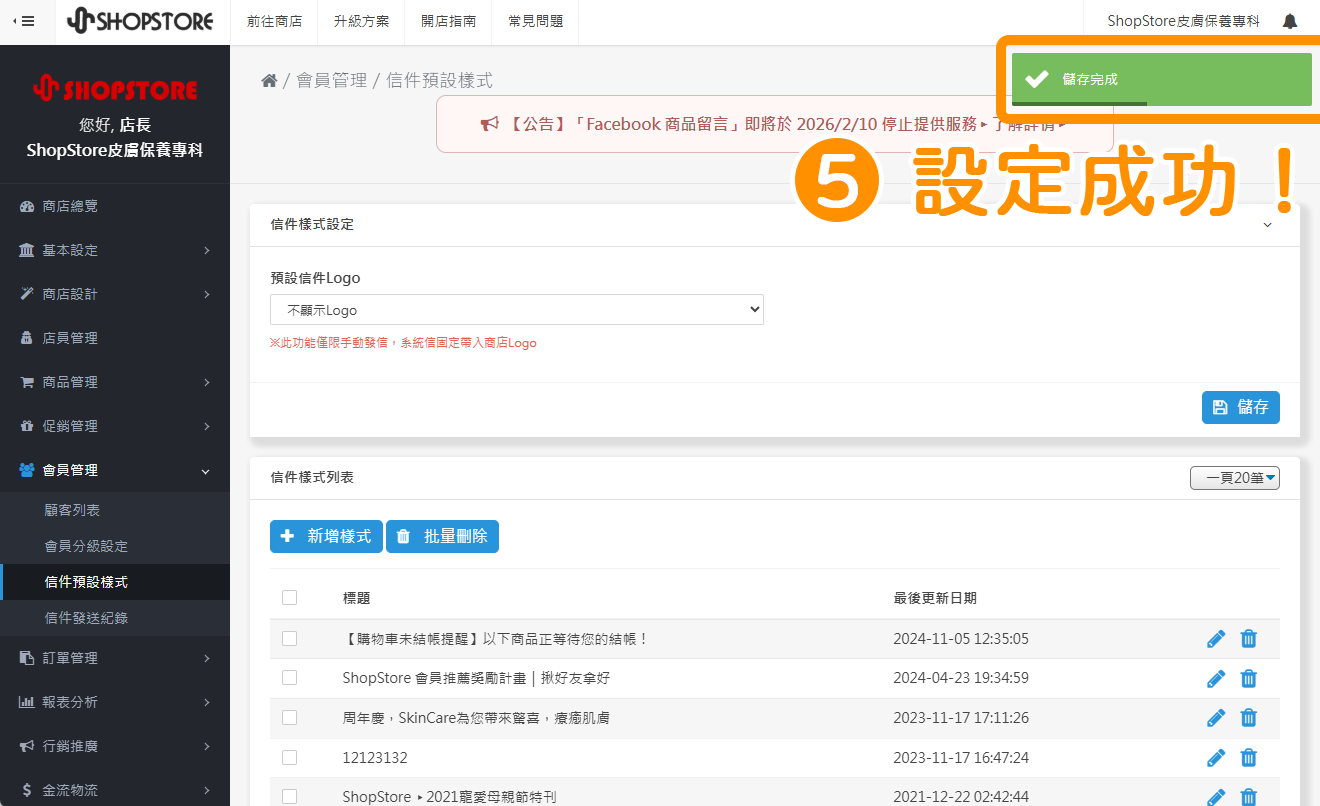
Task: Delete the 2021寵愛母親節特刊 template
Action: pos(1248,797)
